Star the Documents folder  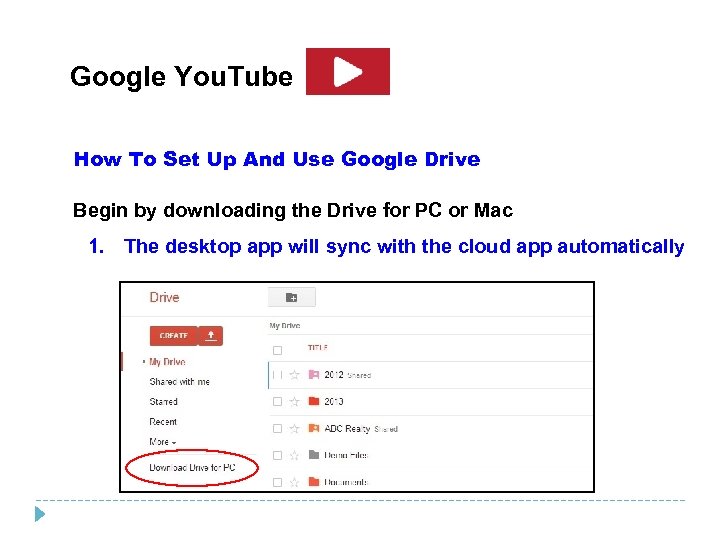[294, 482]
